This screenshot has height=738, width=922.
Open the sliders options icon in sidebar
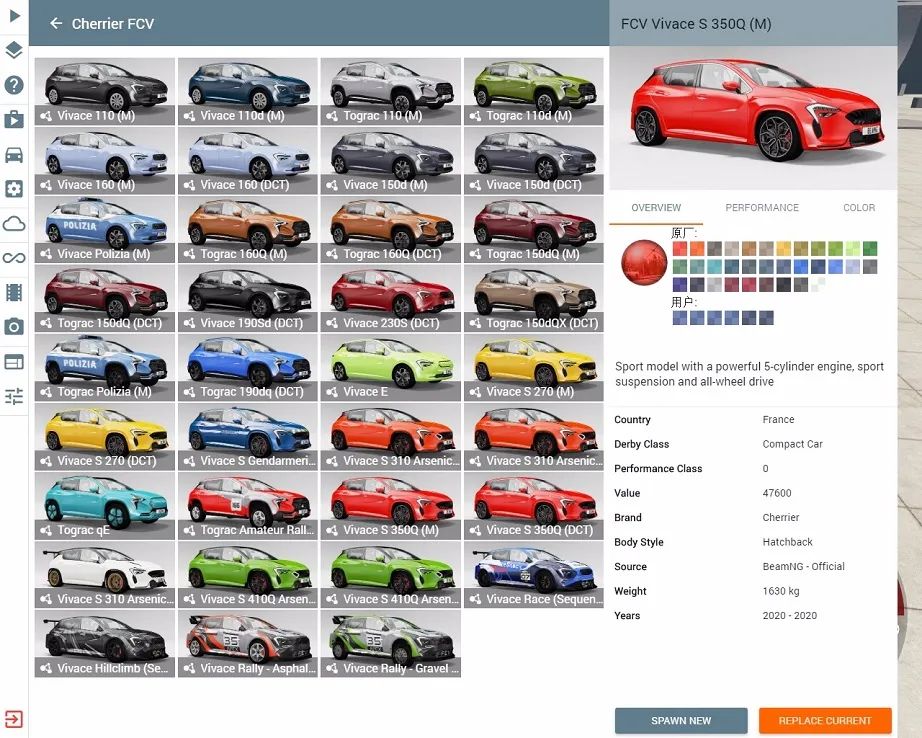[x=14, y=396]
